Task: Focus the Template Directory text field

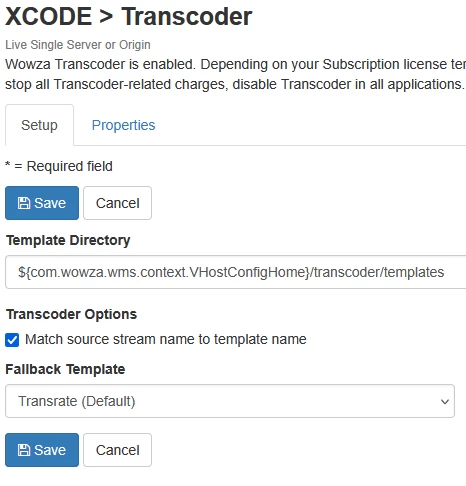Action: (235, 272)
